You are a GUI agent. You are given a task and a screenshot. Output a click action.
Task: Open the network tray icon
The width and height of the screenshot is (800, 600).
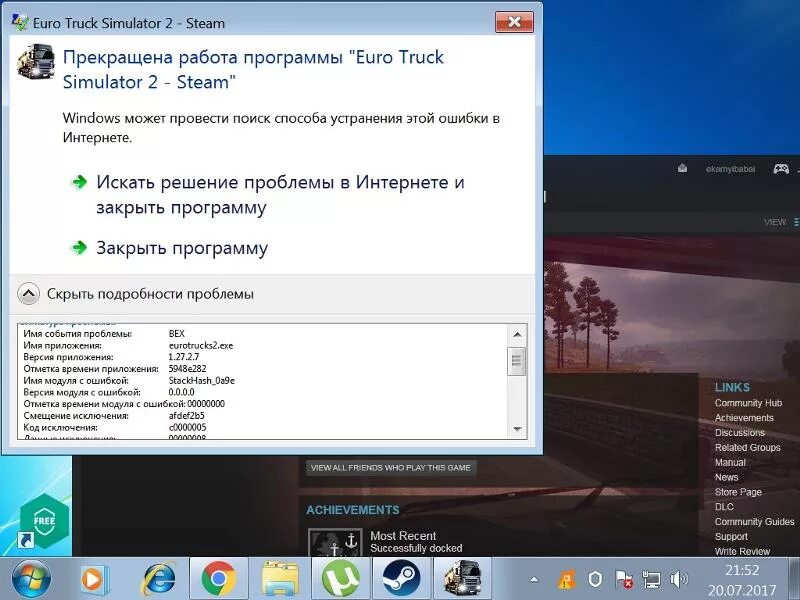651,580
